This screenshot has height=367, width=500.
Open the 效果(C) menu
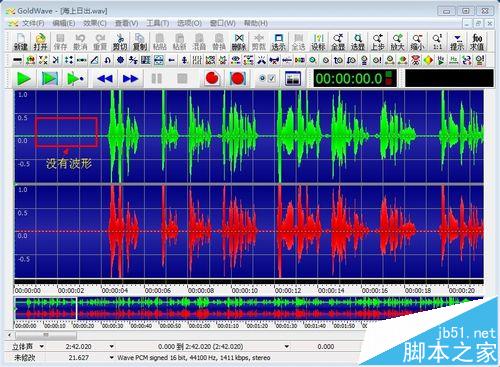point(95,23)
